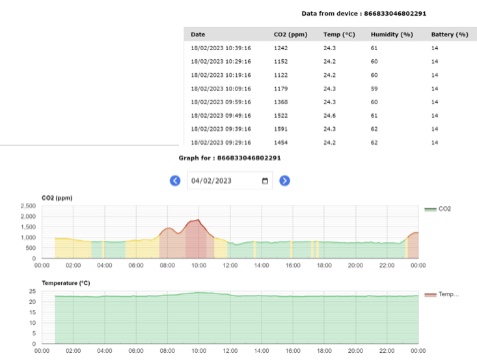The width and height of the screenshot is (477, 360).
Task: Go to previous day with left arrow
Action: 175,181
